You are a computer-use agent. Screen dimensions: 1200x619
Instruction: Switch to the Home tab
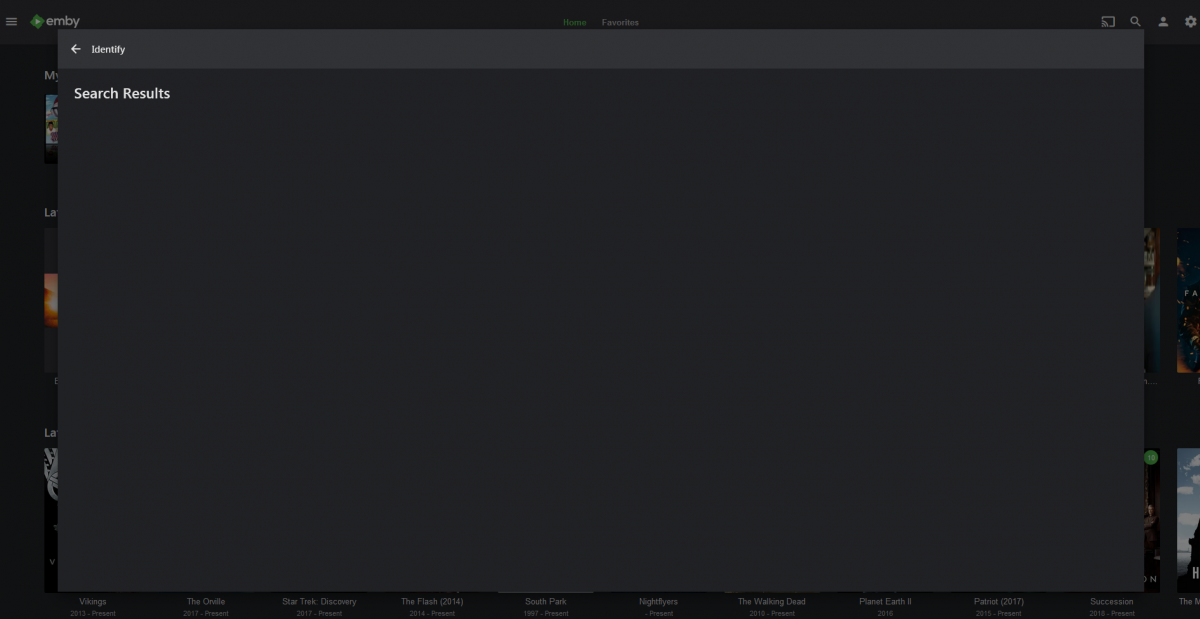coord(574,22)
